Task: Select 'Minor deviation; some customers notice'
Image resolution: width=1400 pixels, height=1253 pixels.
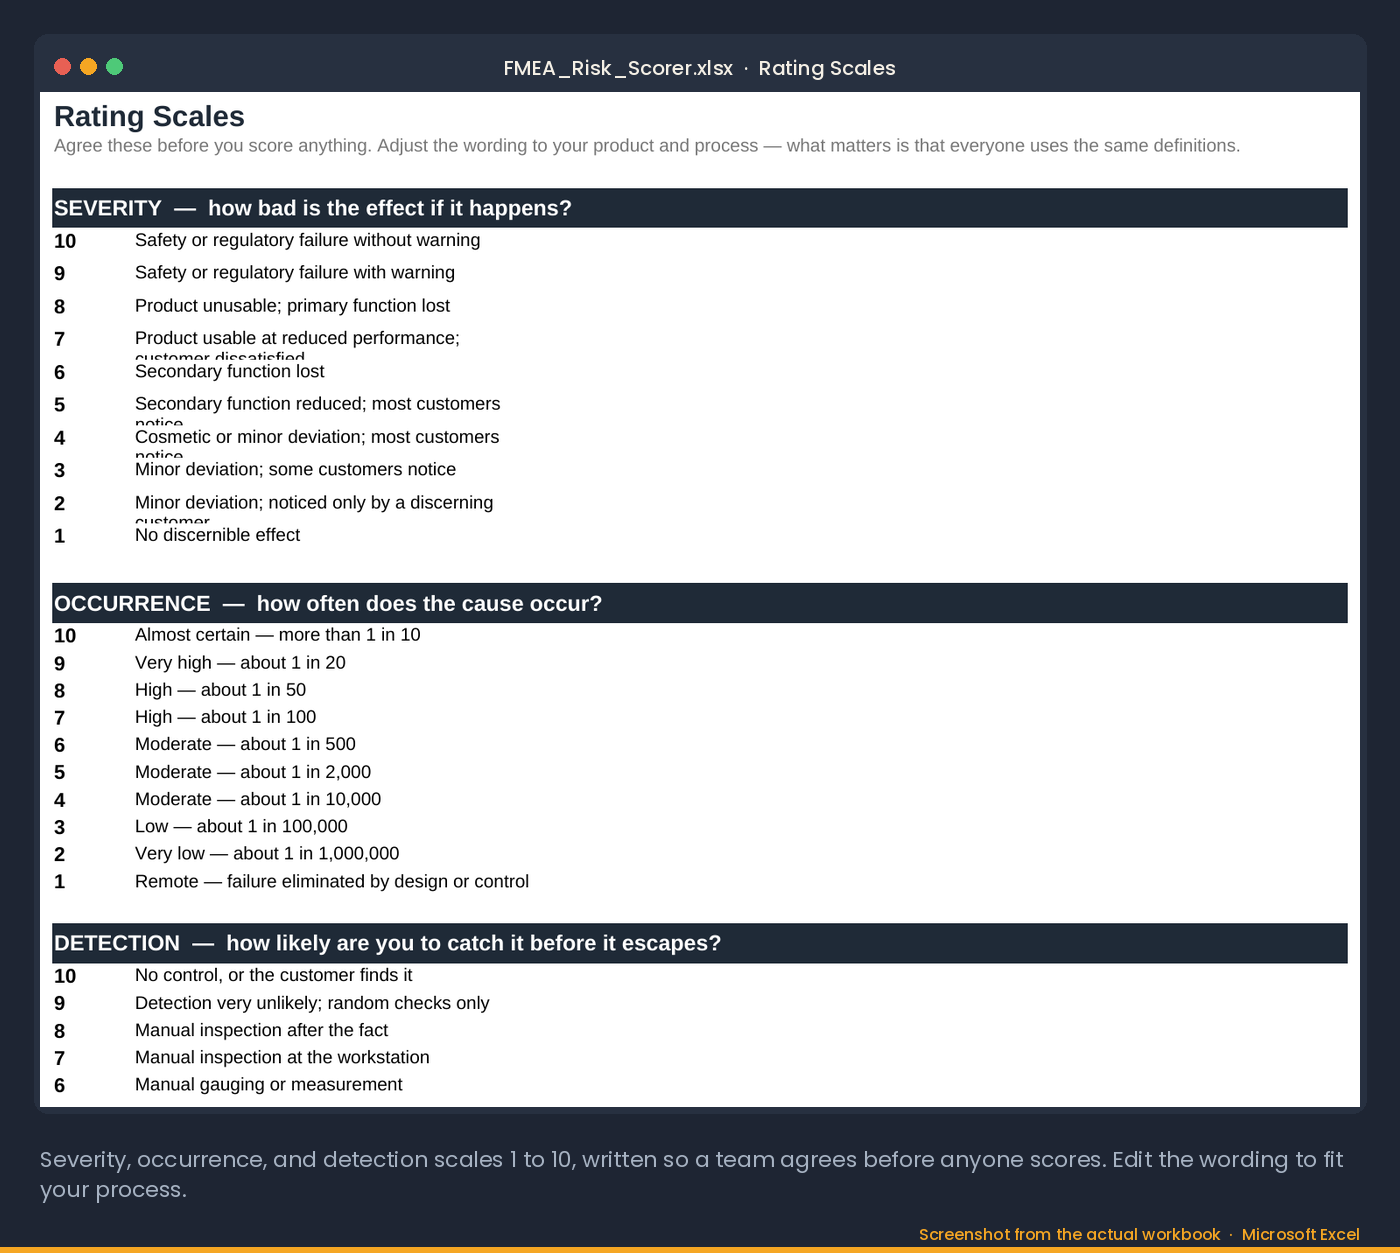Action: [x=295, y=469]
